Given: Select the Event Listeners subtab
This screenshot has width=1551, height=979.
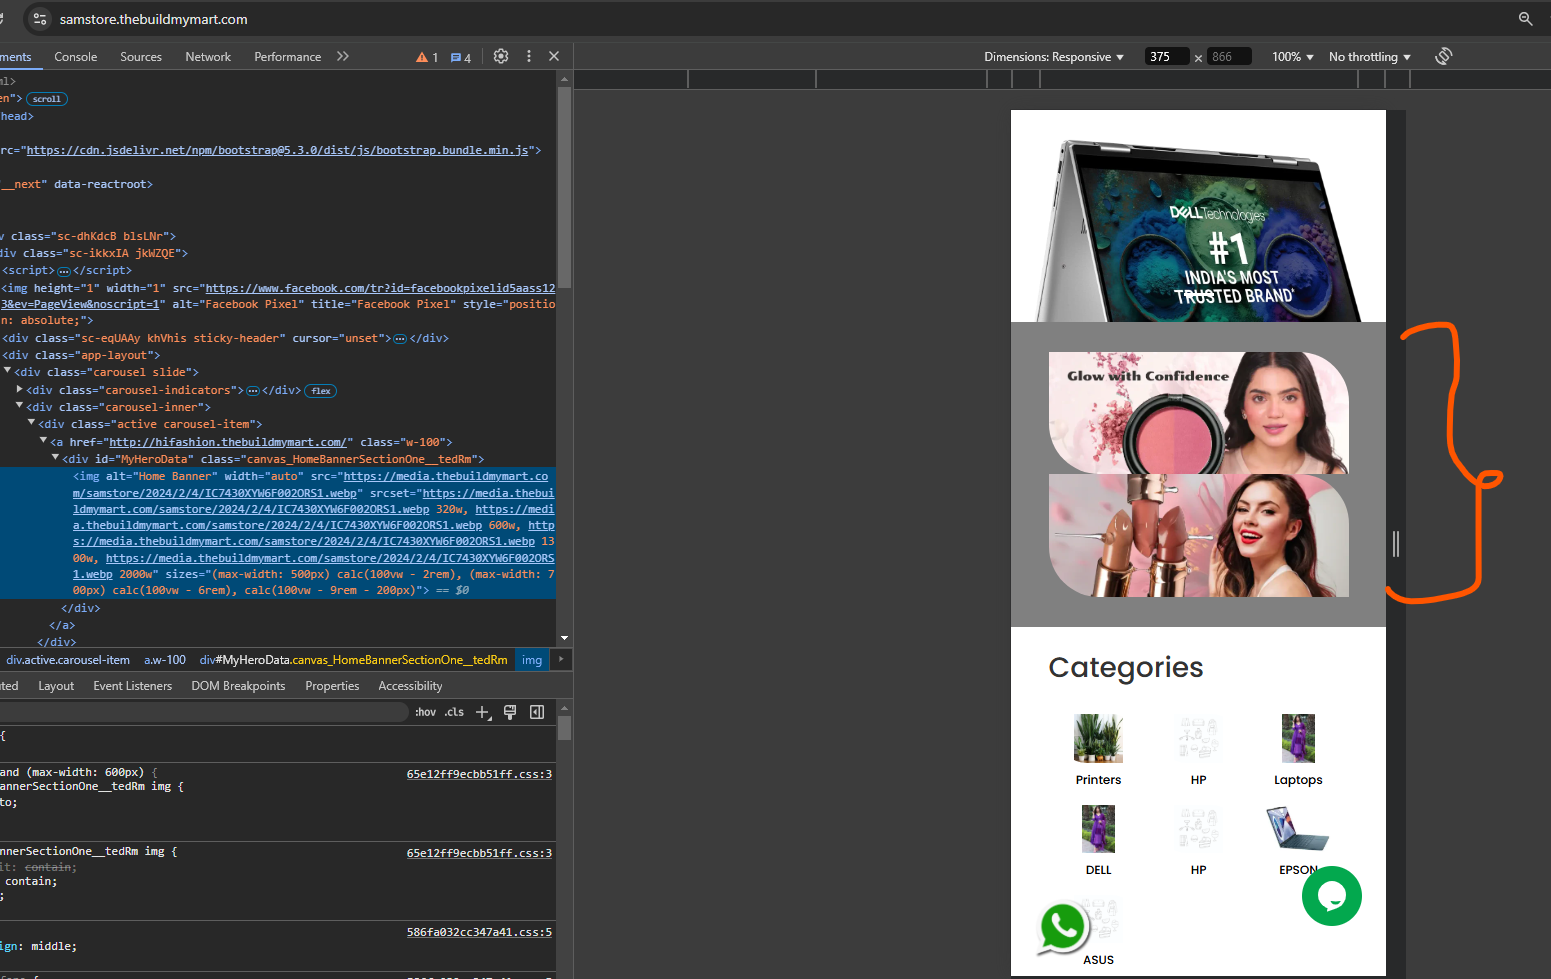Looking at the screenshot, I should [133, 686].
